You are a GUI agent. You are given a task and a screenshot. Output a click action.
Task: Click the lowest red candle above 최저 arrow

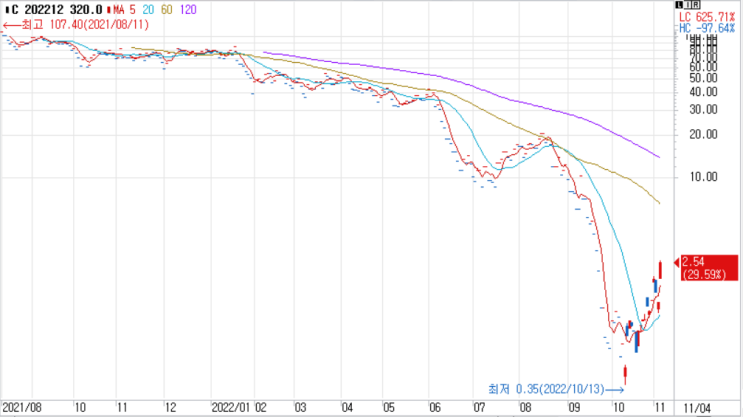625,374
